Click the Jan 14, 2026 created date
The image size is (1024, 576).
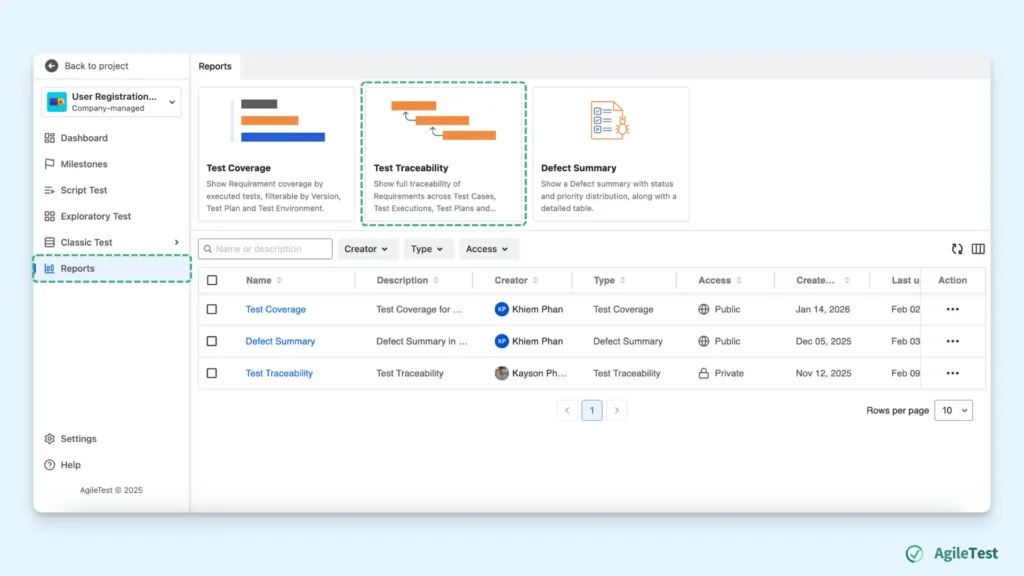pyautogui.click(x=823, y=309)
